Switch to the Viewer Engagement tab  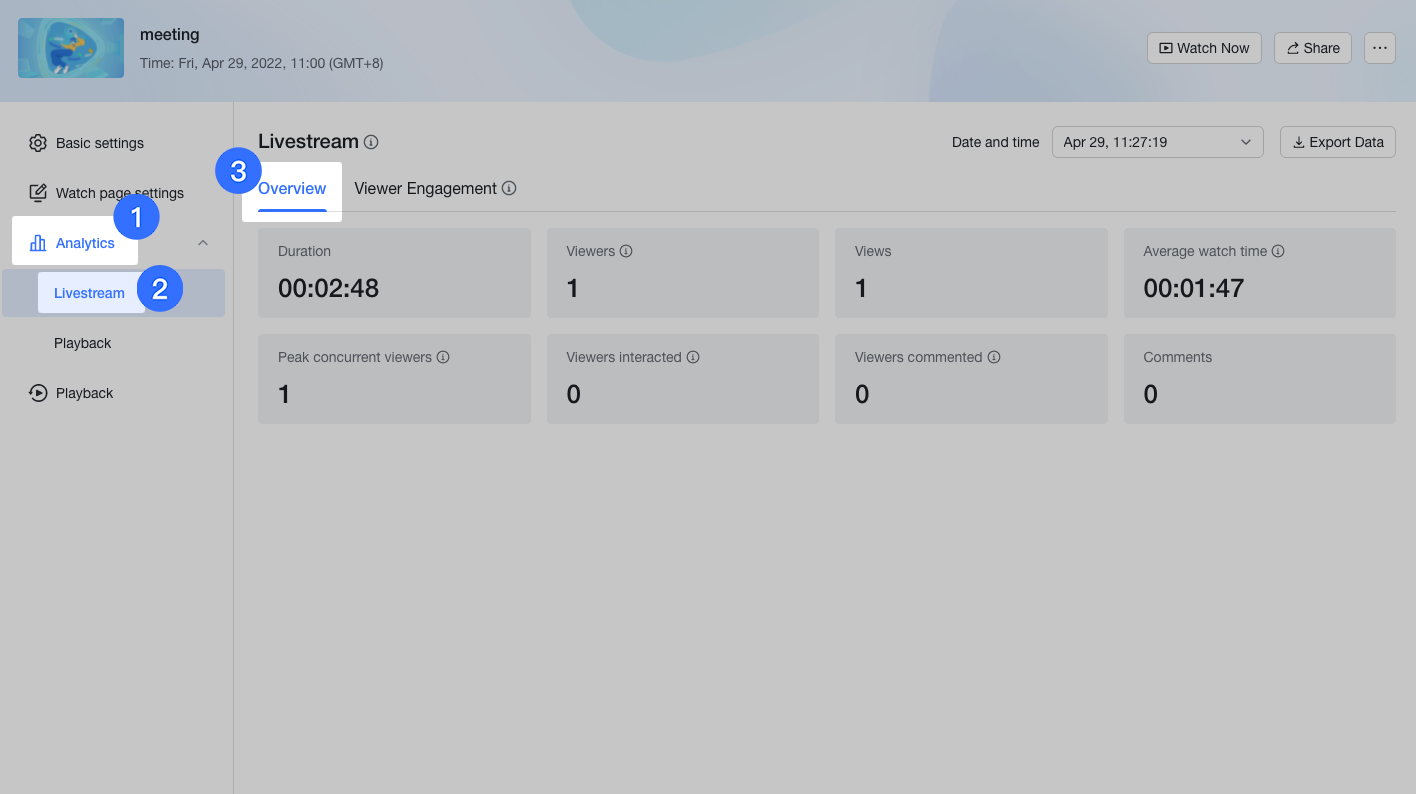(425, 189)
